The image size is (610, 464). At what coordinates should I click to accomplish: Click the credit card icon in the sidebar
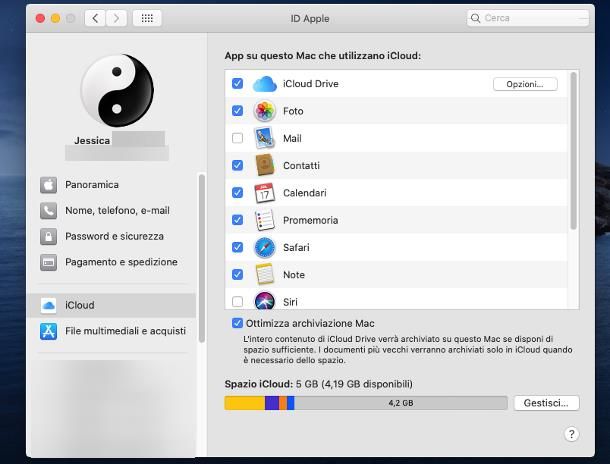point(49,263)
